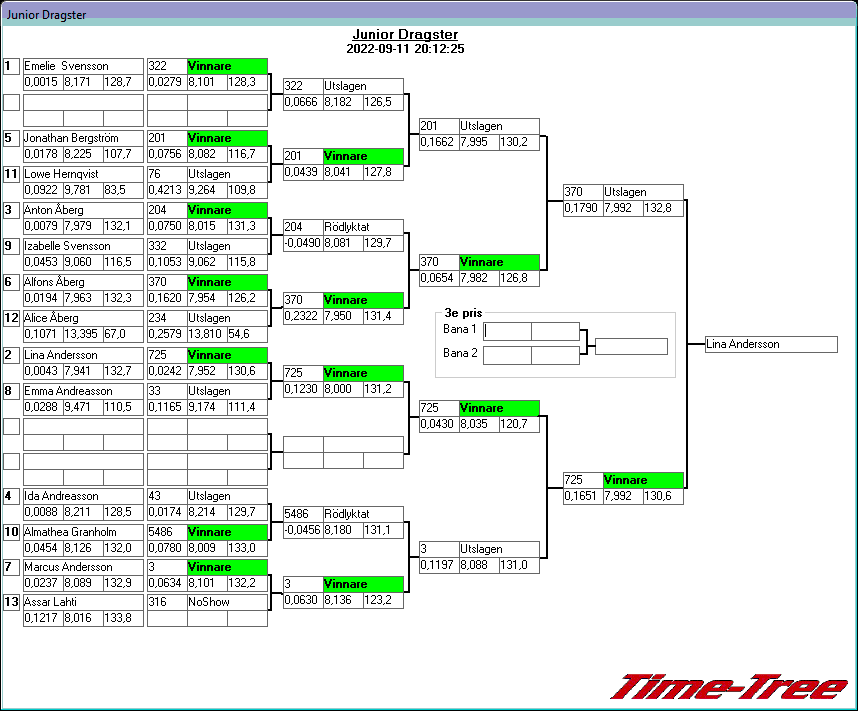Click the -0,0490 reaction time cell

coord(303,243)
